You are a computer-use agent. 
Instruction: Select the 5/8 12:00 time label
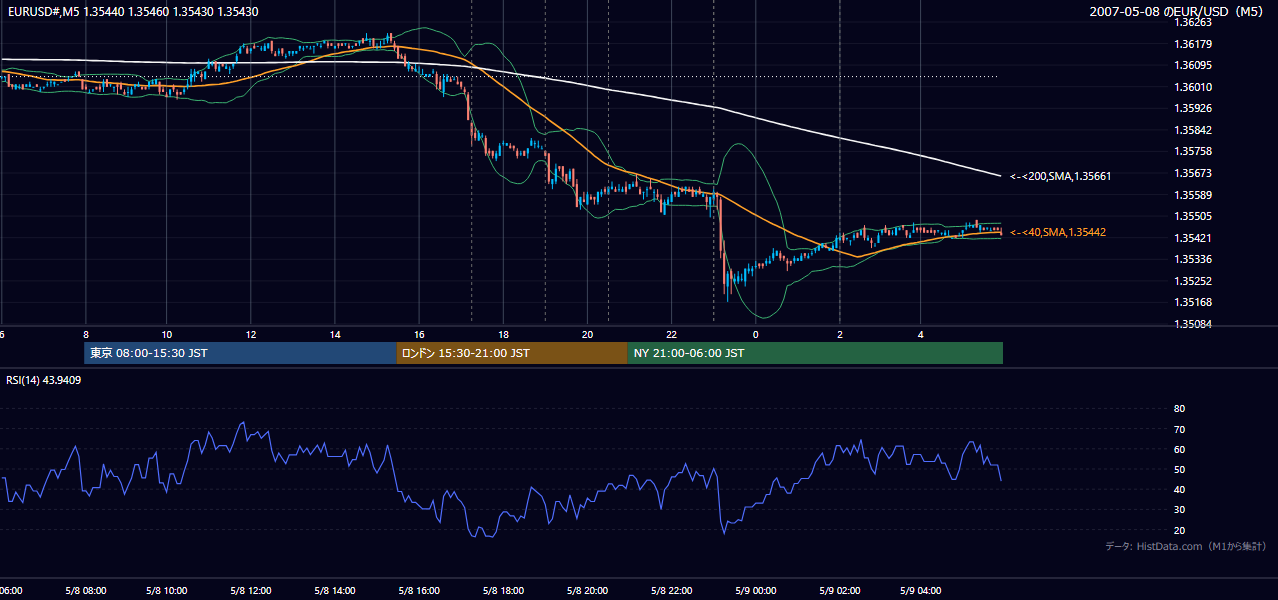[251, 591]
